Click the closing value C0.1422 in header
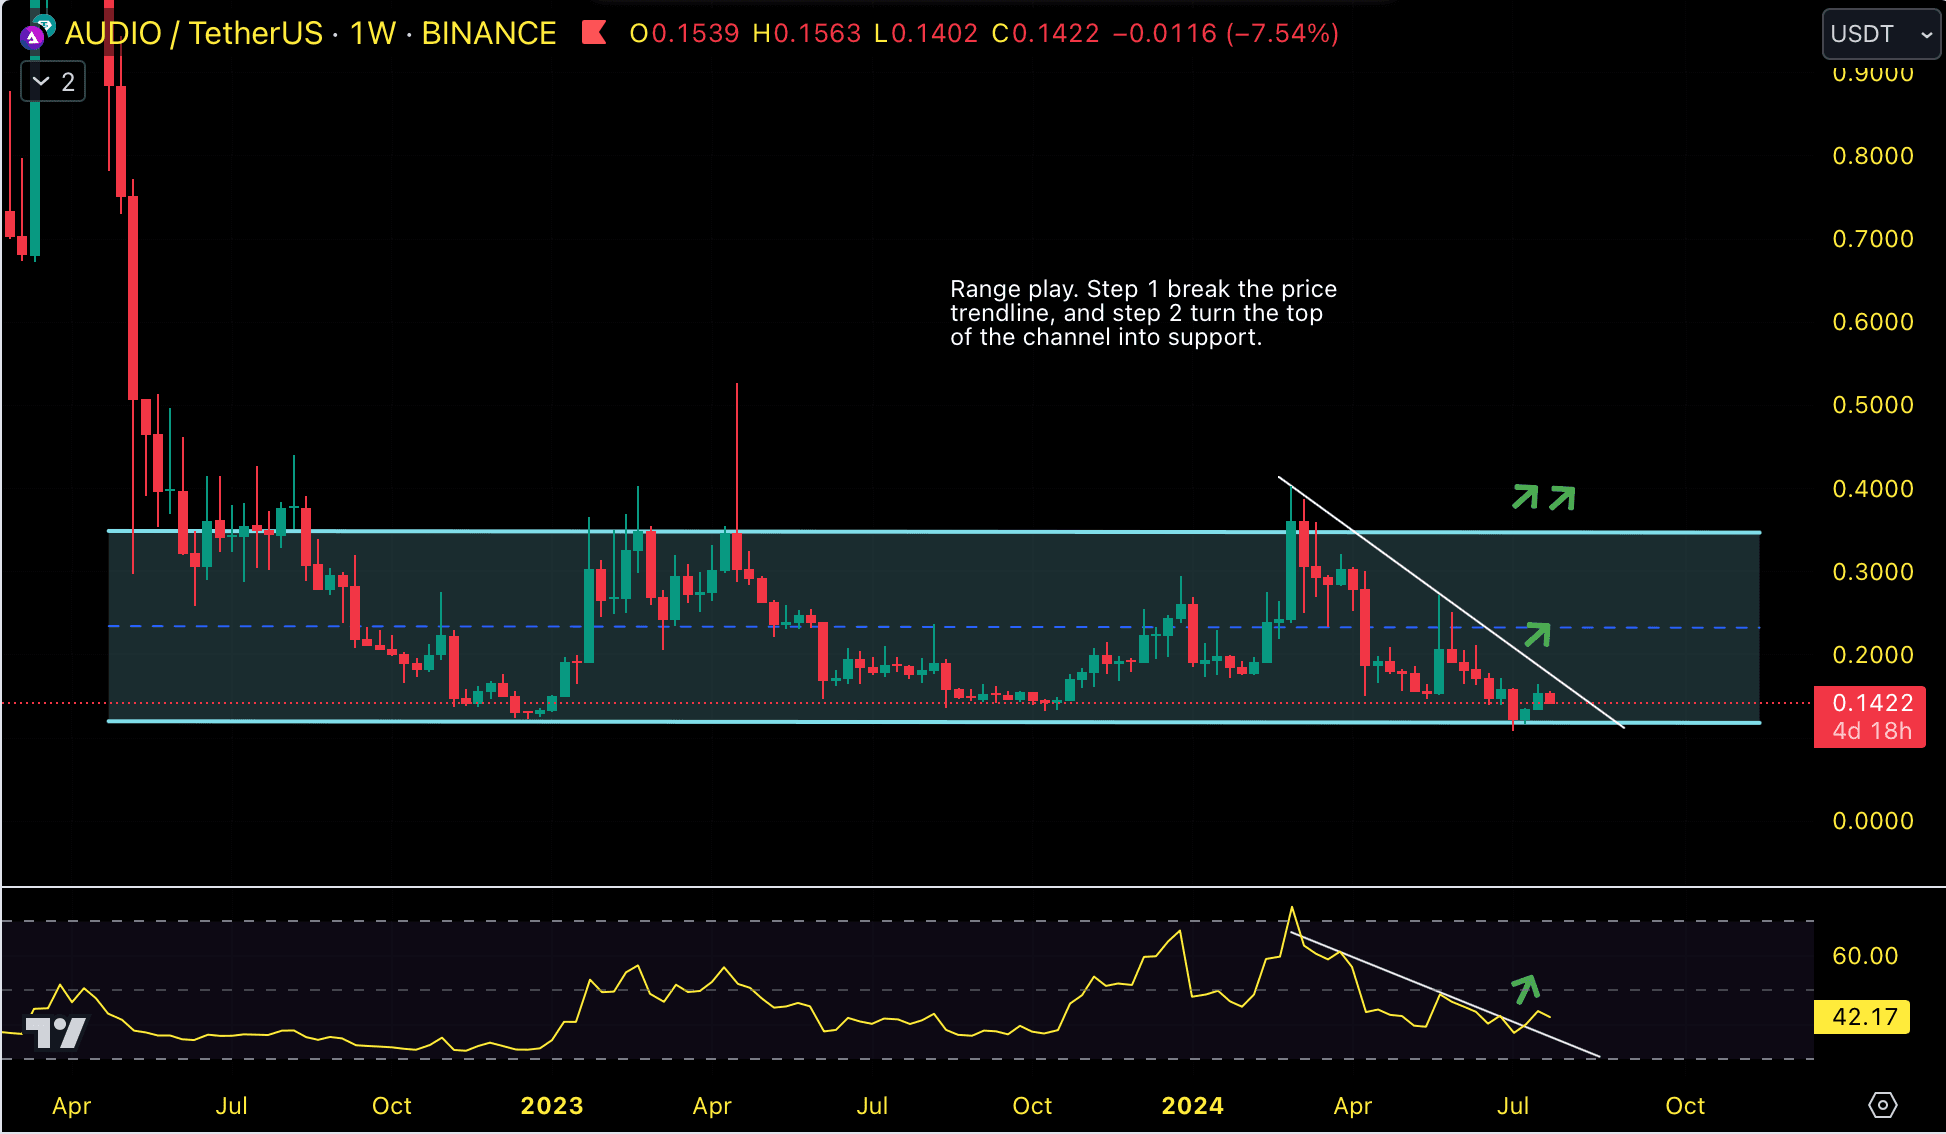This screenshot has width=1946, height=1134. tap(1046, 33)
